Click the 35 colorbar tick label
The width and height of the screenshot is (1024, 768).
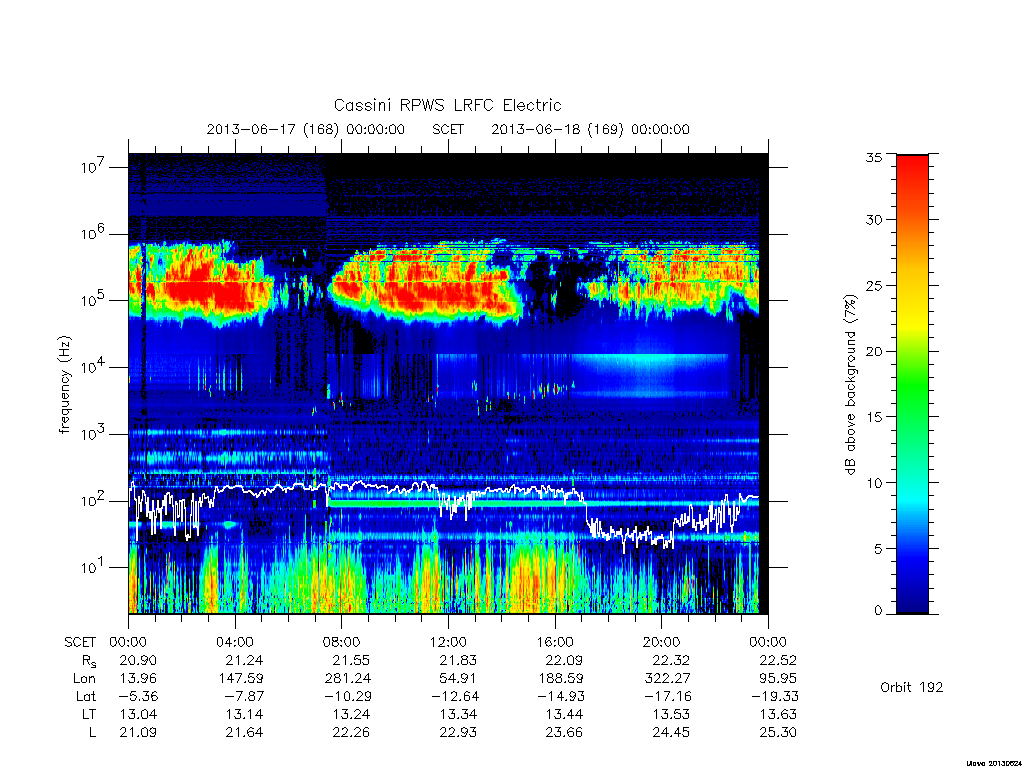(873, 157)
